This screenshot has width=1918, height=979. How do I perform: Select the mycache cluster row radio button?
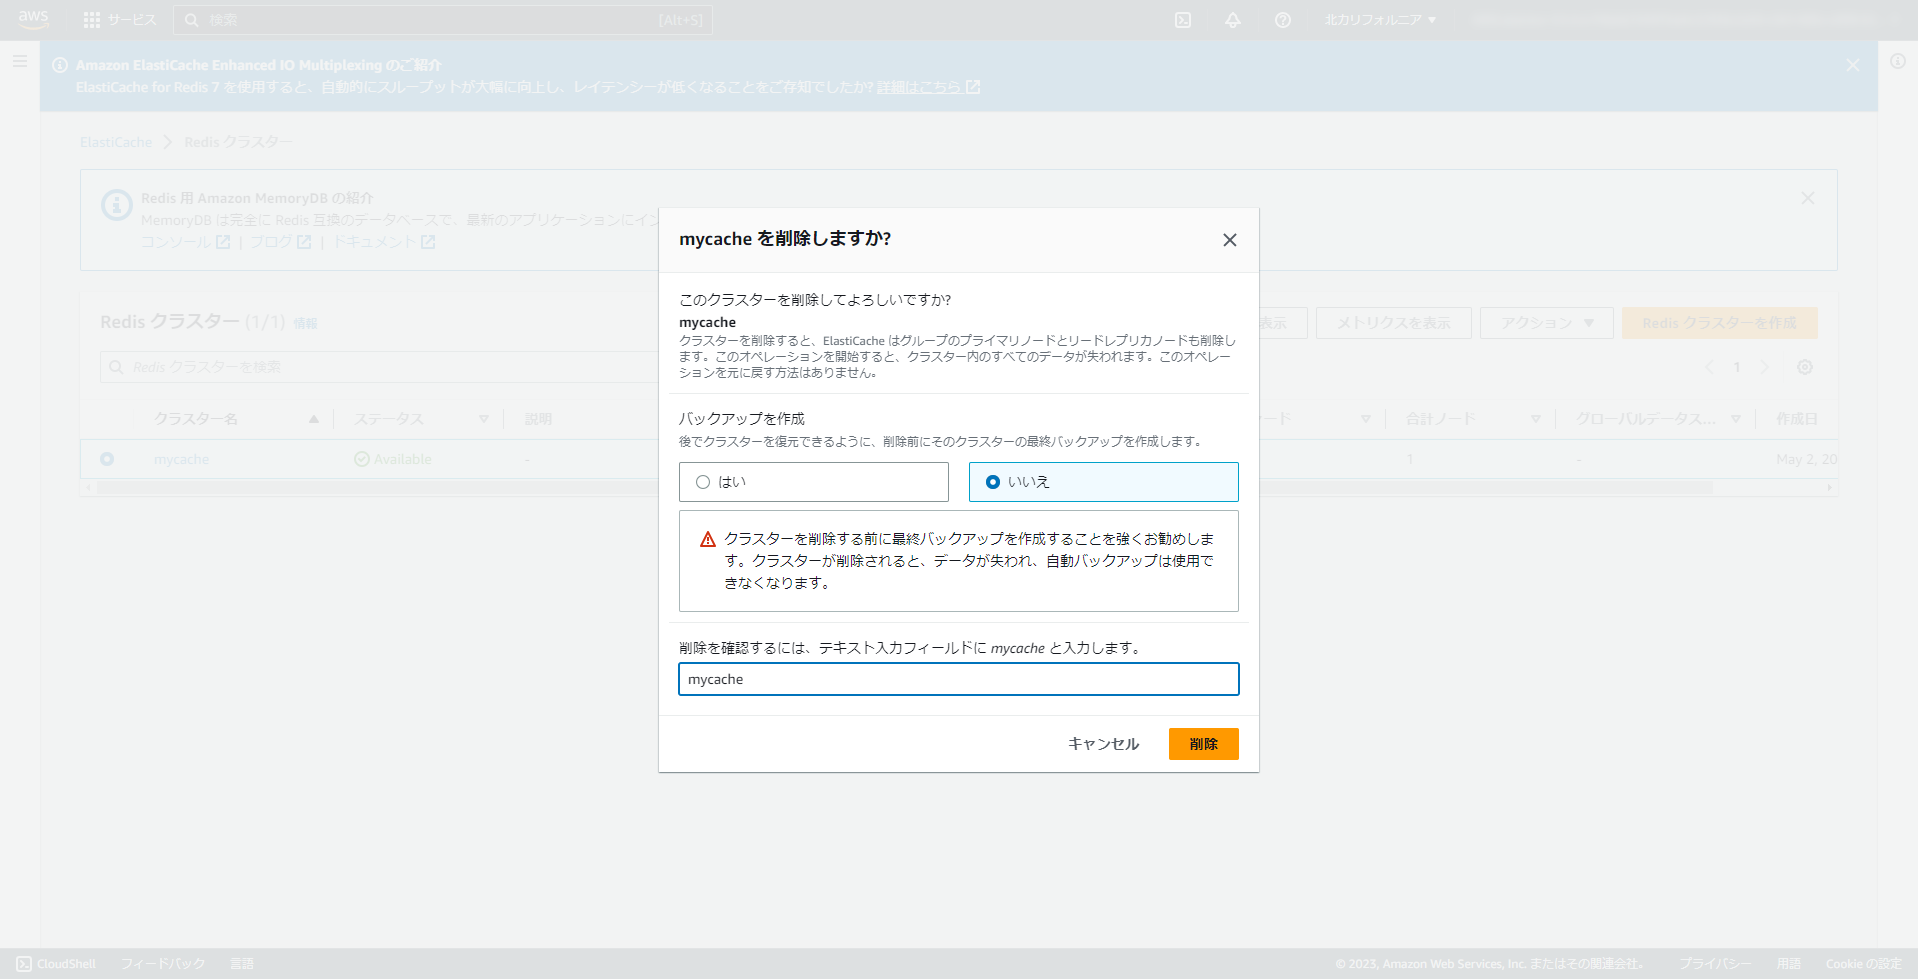click(x=107, y=459)
